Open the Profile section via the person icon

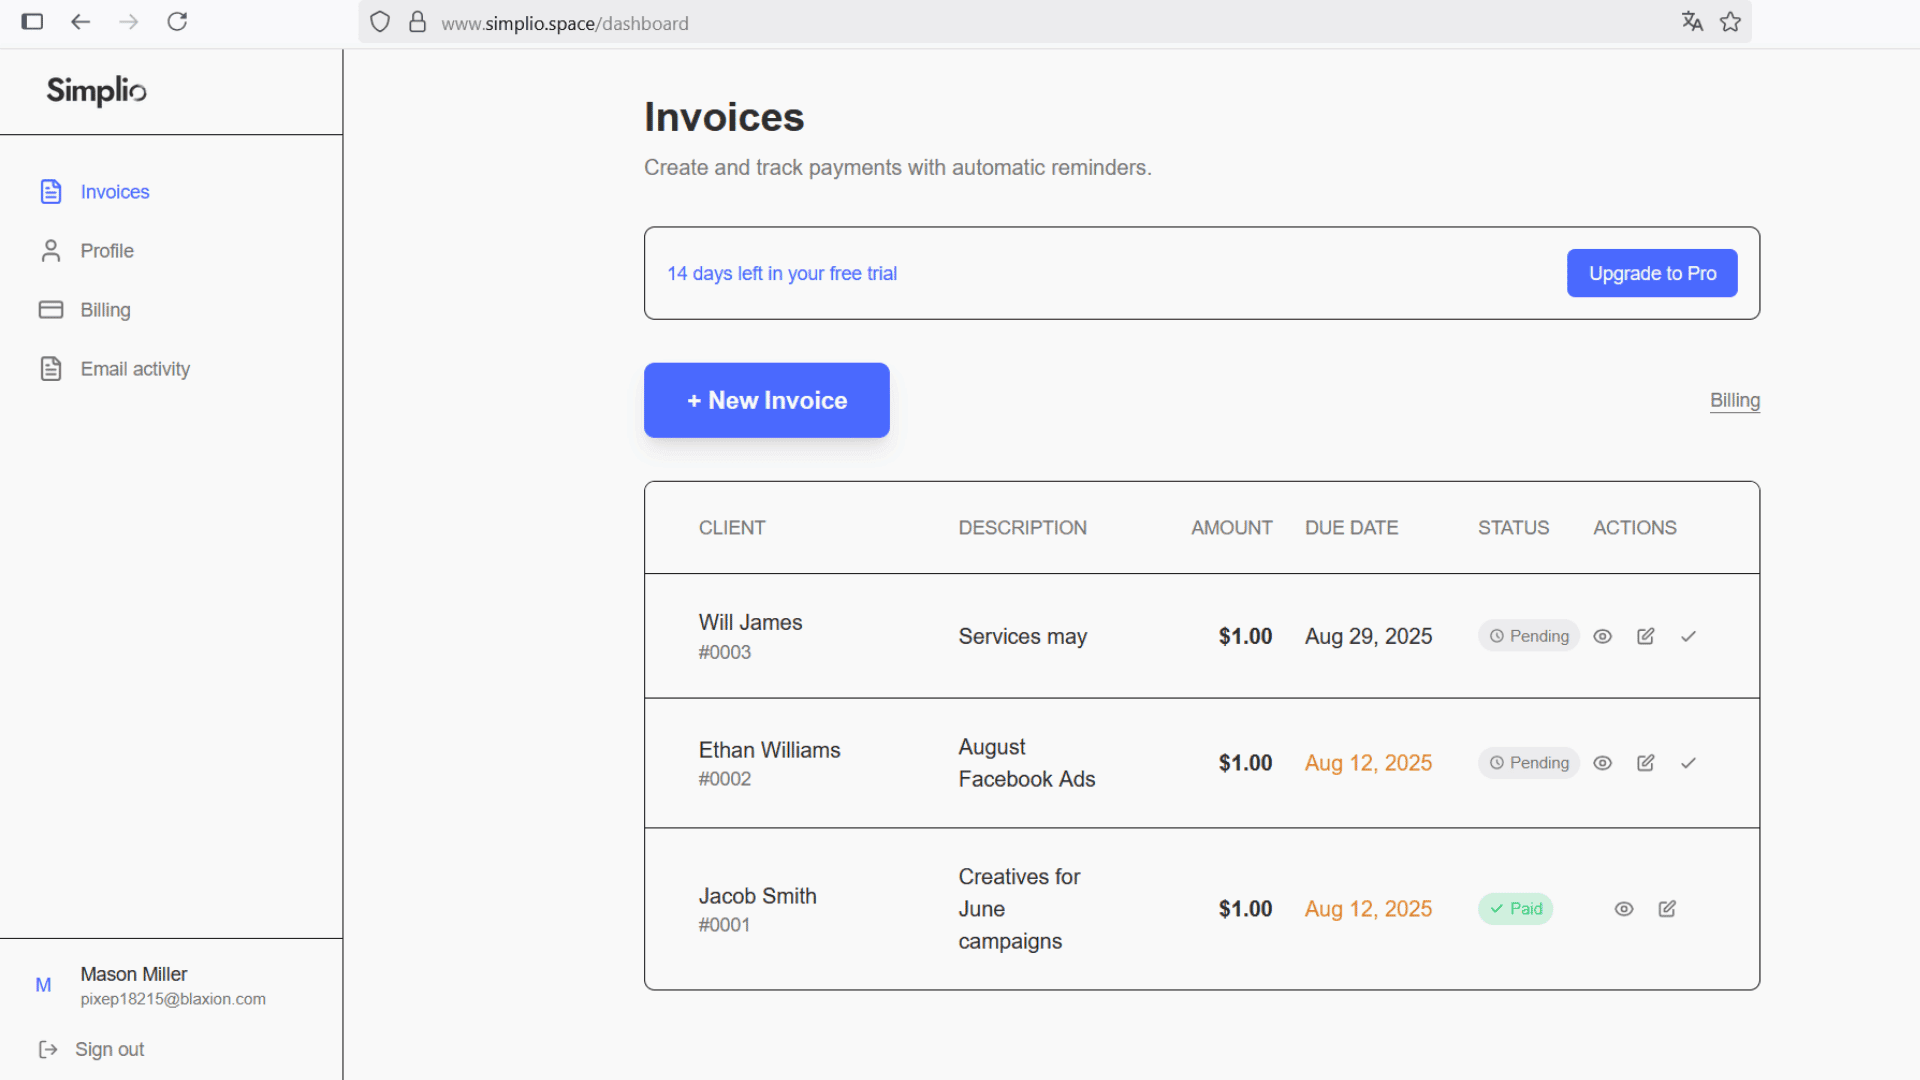click(51, 250)
